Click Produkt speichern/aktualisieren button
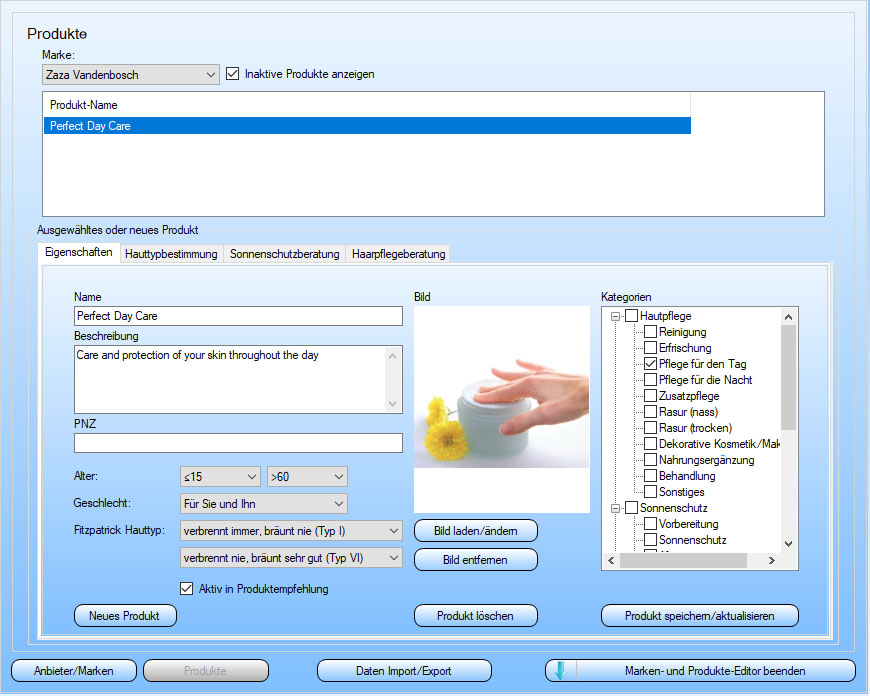 click(x=699, y=616)
